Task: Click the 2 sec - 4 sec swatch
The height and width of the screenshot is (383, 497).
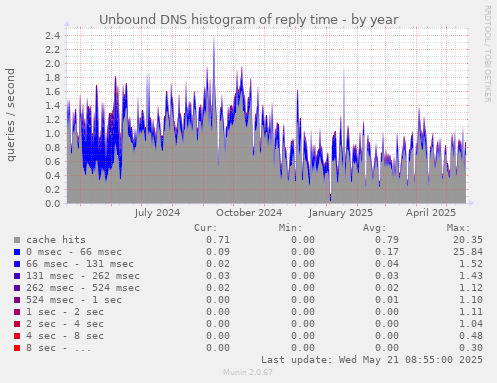Action: coord(17,324)
